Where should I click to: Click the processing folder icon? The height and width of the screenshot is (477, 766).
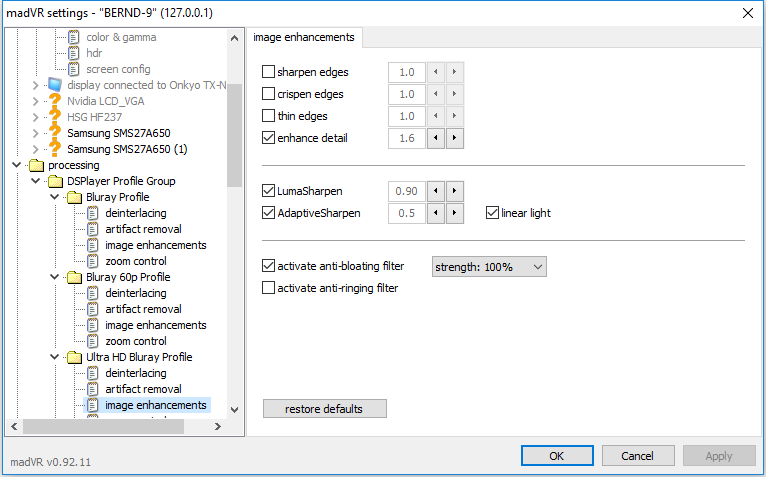coord(36,165)
